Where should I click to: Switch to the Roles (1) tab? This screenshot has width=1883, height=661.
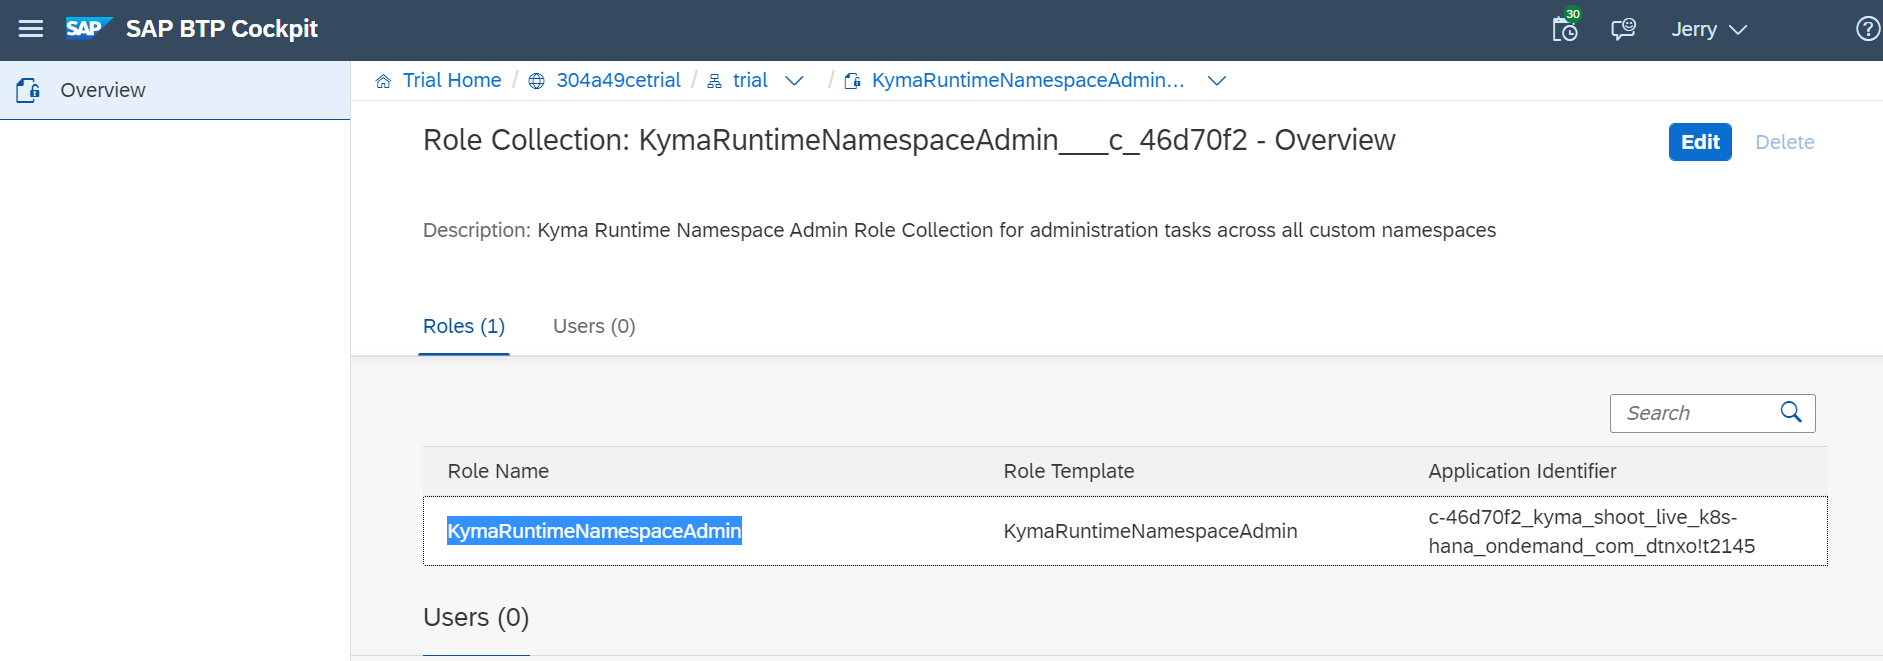(464, 326)
